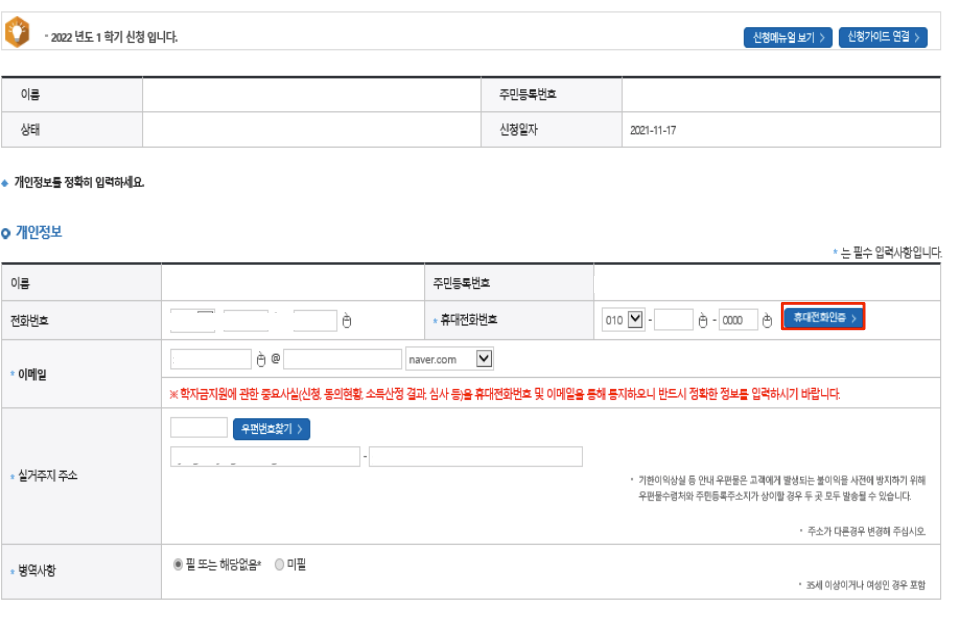Click the arrow icon on 우편번호찾기 button
This screenshot has width=957, height=619.
coord(300,427)
